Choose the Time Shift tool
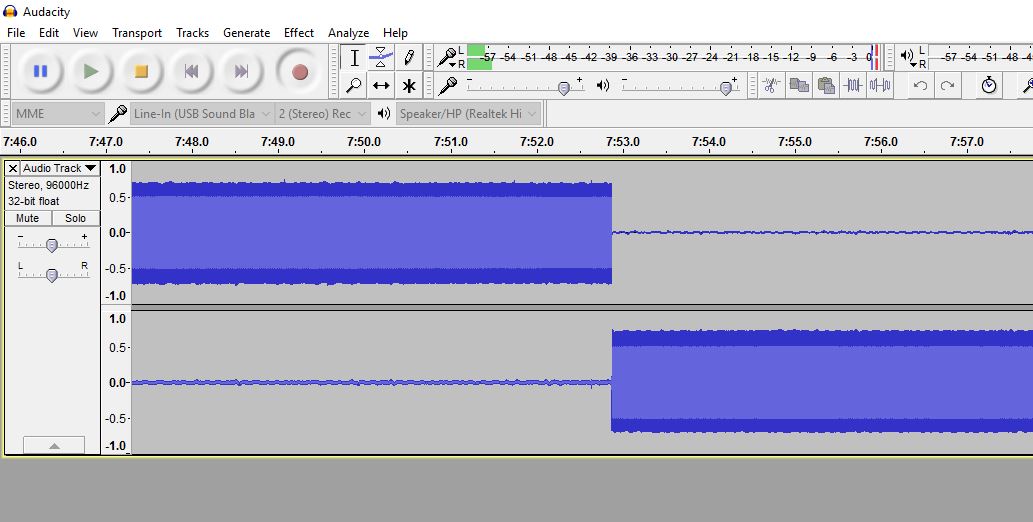 click(381, 85)
